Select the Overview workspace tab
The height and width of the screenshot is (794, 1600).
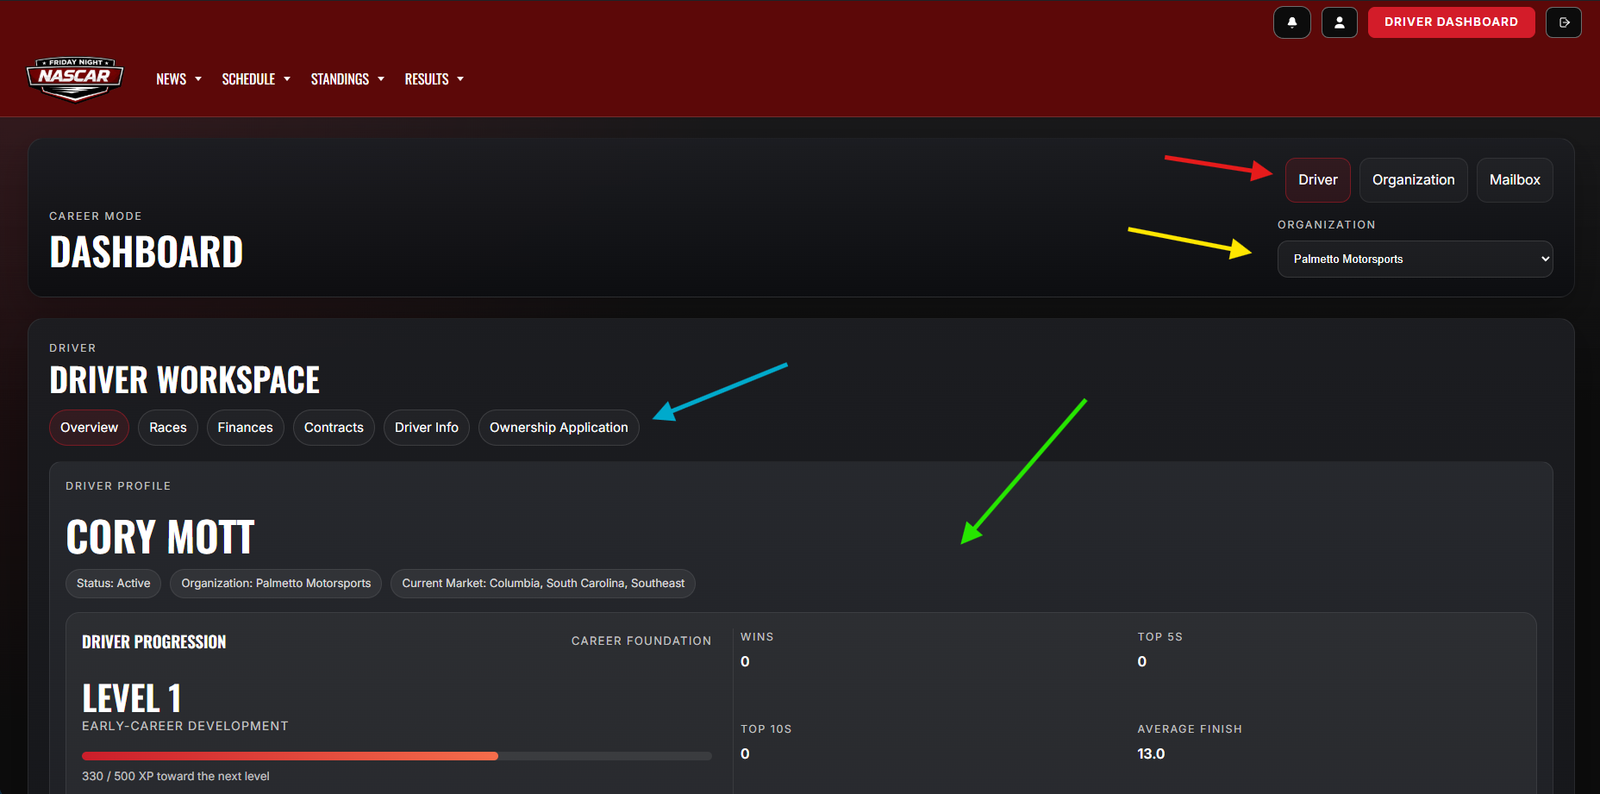pyautogui.click(x=89, y=427)
